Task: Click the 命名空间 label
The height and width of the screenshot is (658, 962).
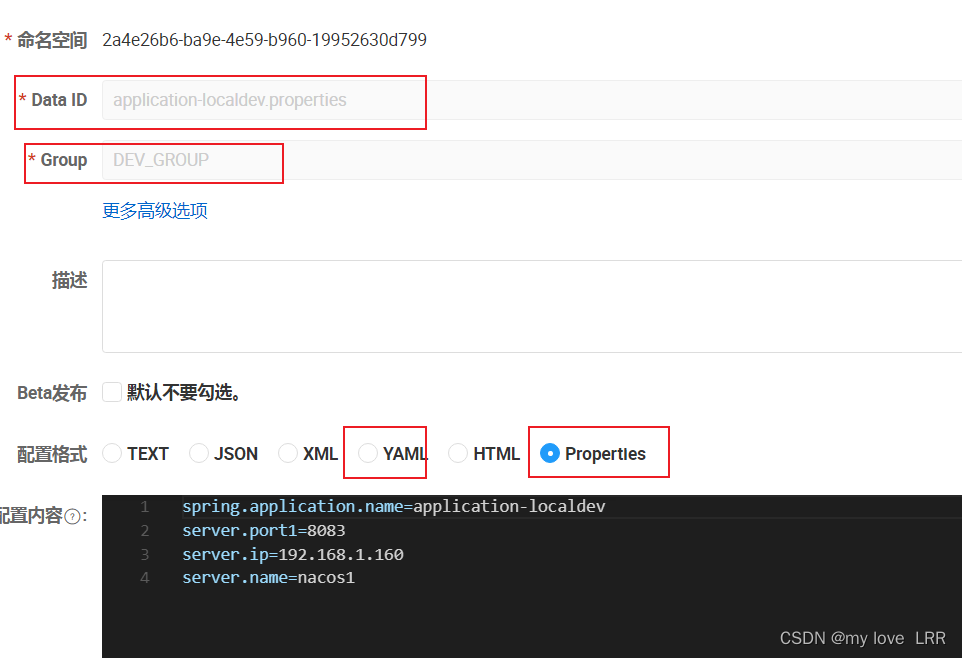Action: point(52,41)
